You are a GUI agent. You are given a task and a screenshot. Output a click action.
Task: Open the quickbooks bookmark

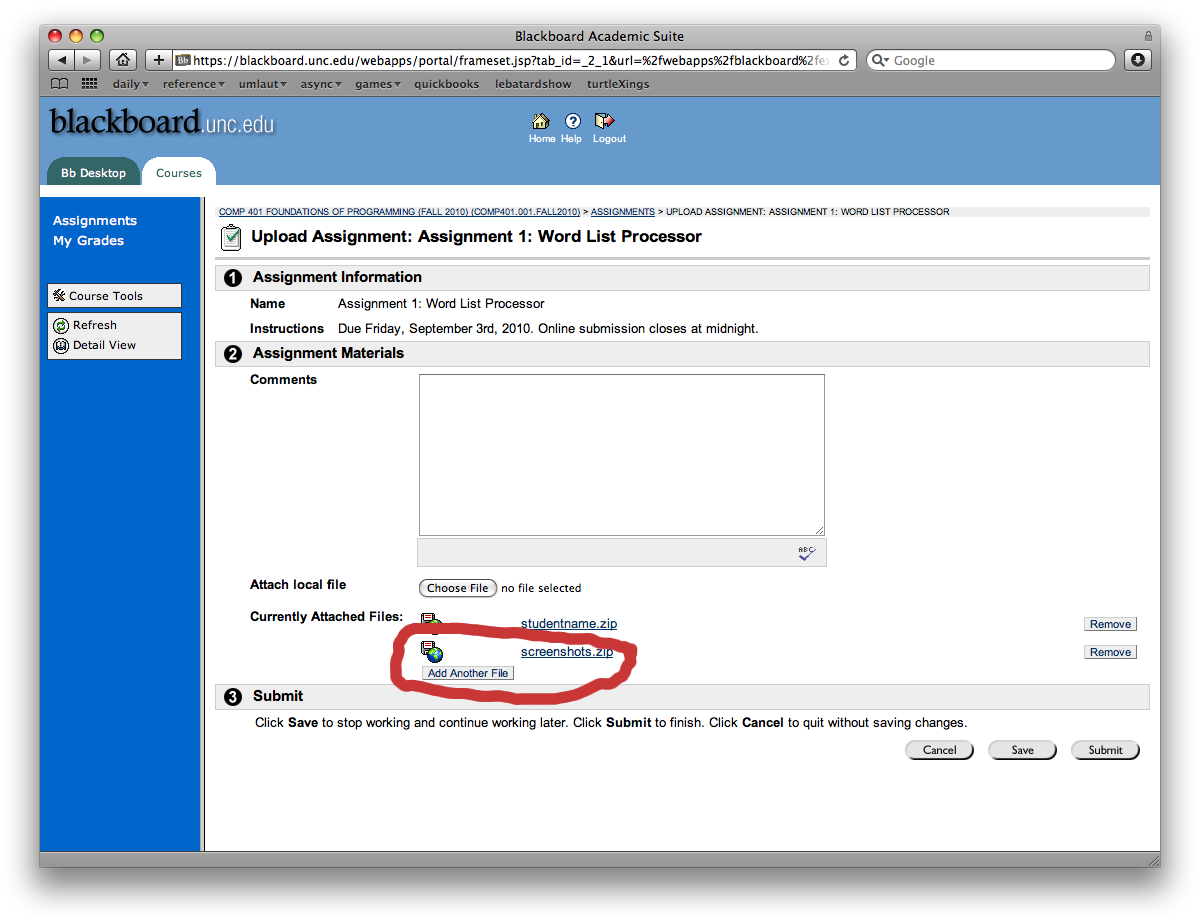447,84
